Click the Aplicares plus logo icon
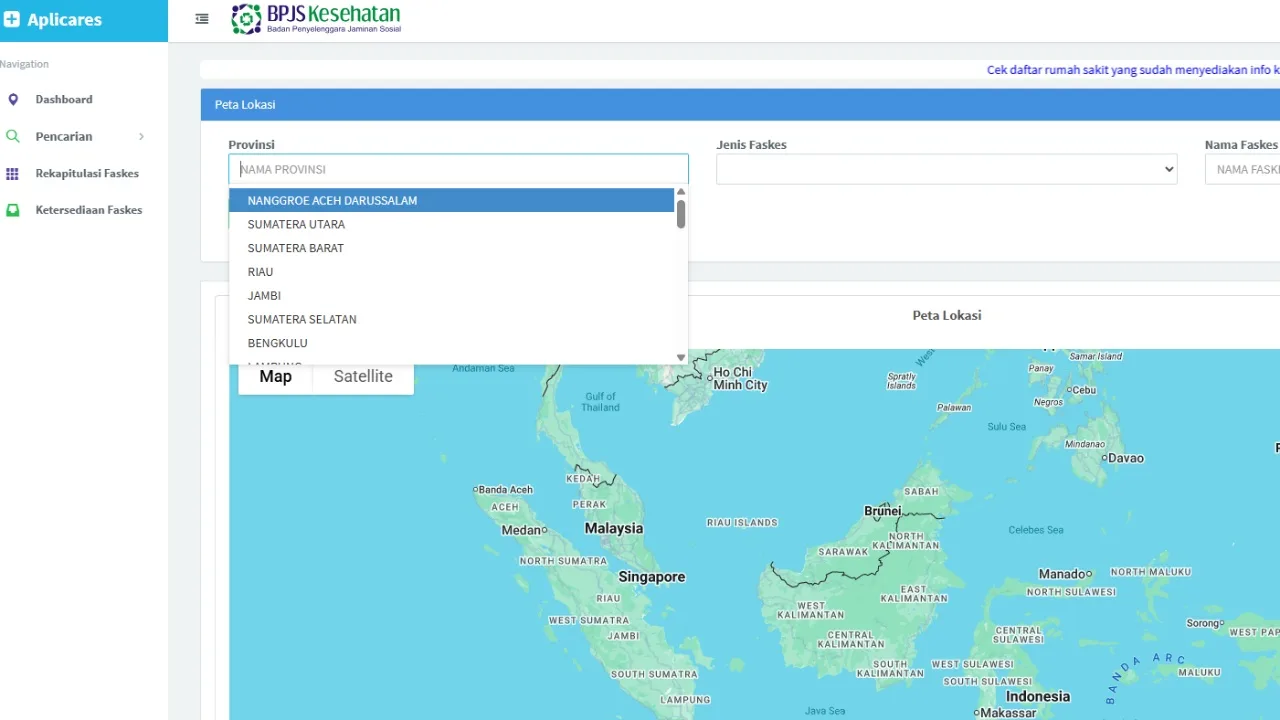The height and width of the screenshot is (720, 1280). tap(12, 19)
